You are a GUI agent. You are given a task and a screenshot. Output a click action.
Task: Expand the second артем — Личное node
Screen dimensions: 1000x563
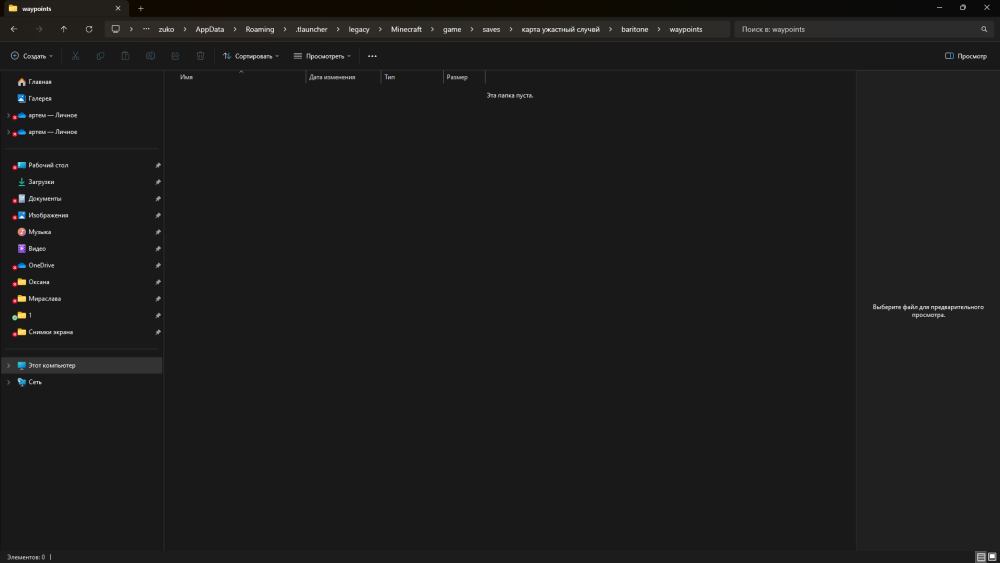[8, 132]
